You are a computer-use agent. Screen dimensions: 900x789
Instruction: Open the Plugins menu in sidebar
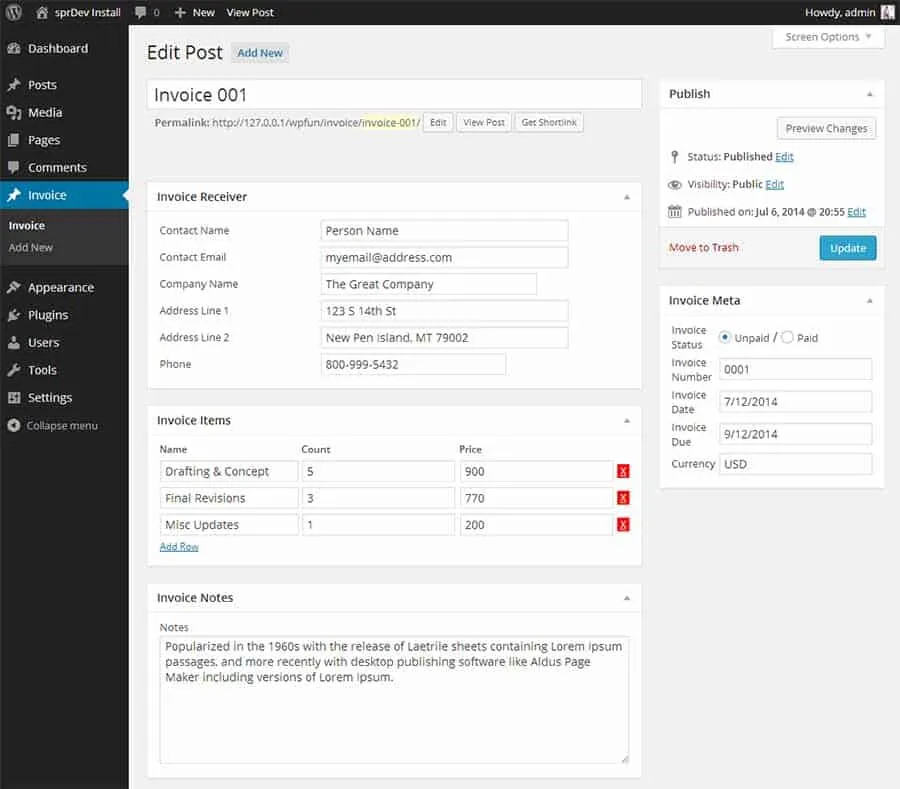coord(48,315)
